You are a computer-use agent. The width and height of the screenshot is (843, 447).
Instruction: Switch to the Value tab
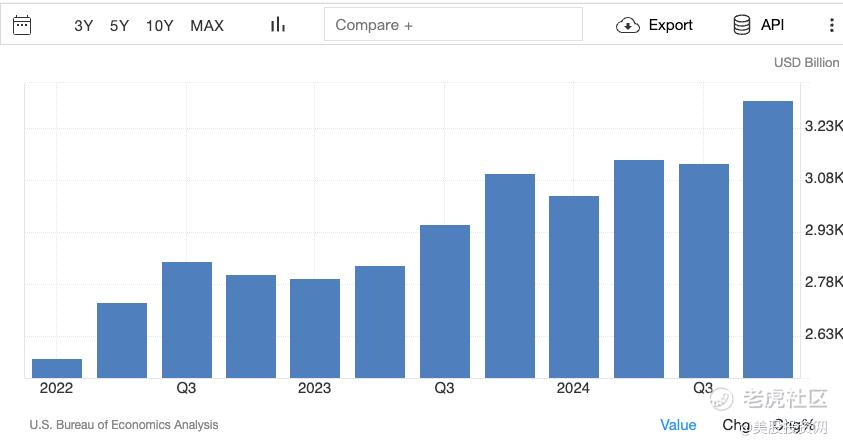678,425
